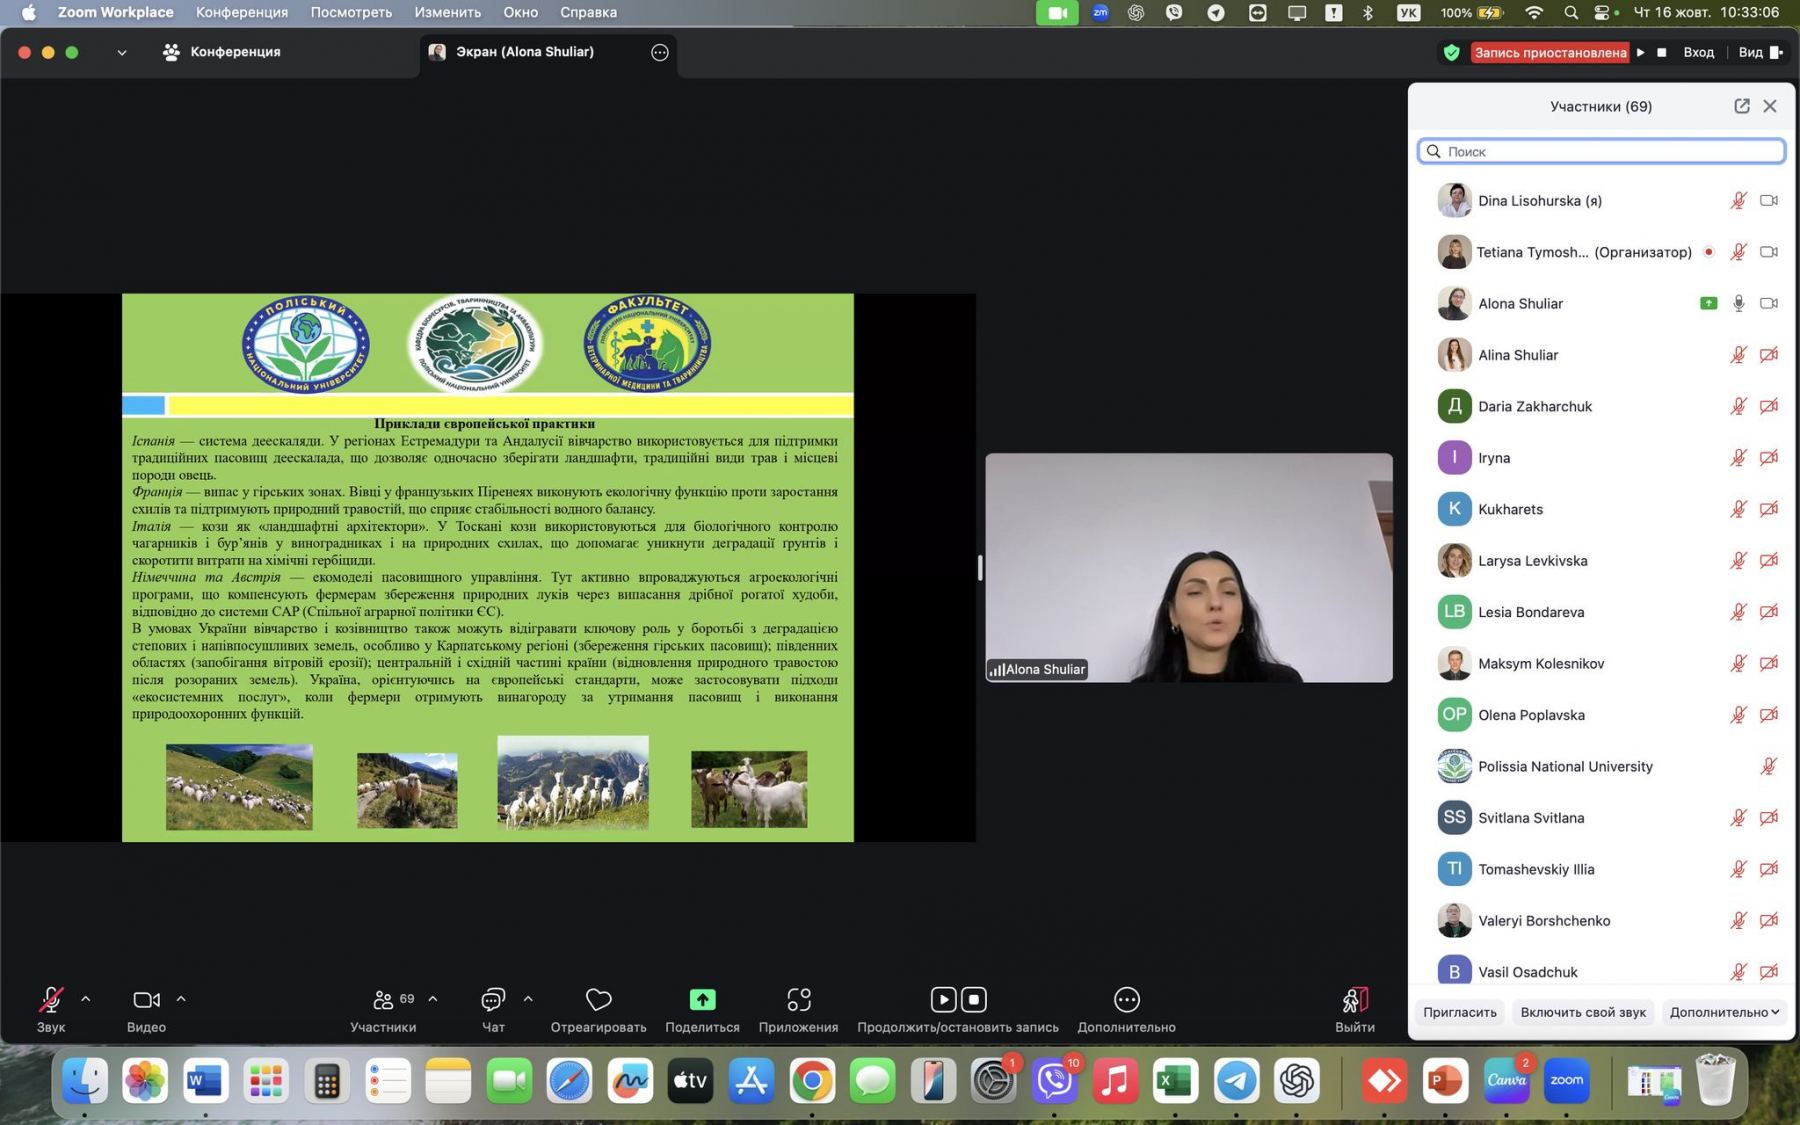The width and height of the screenshot is (1800, 1125).
Task: Toggle the Video camera button
Action: (x=146, y=999)
